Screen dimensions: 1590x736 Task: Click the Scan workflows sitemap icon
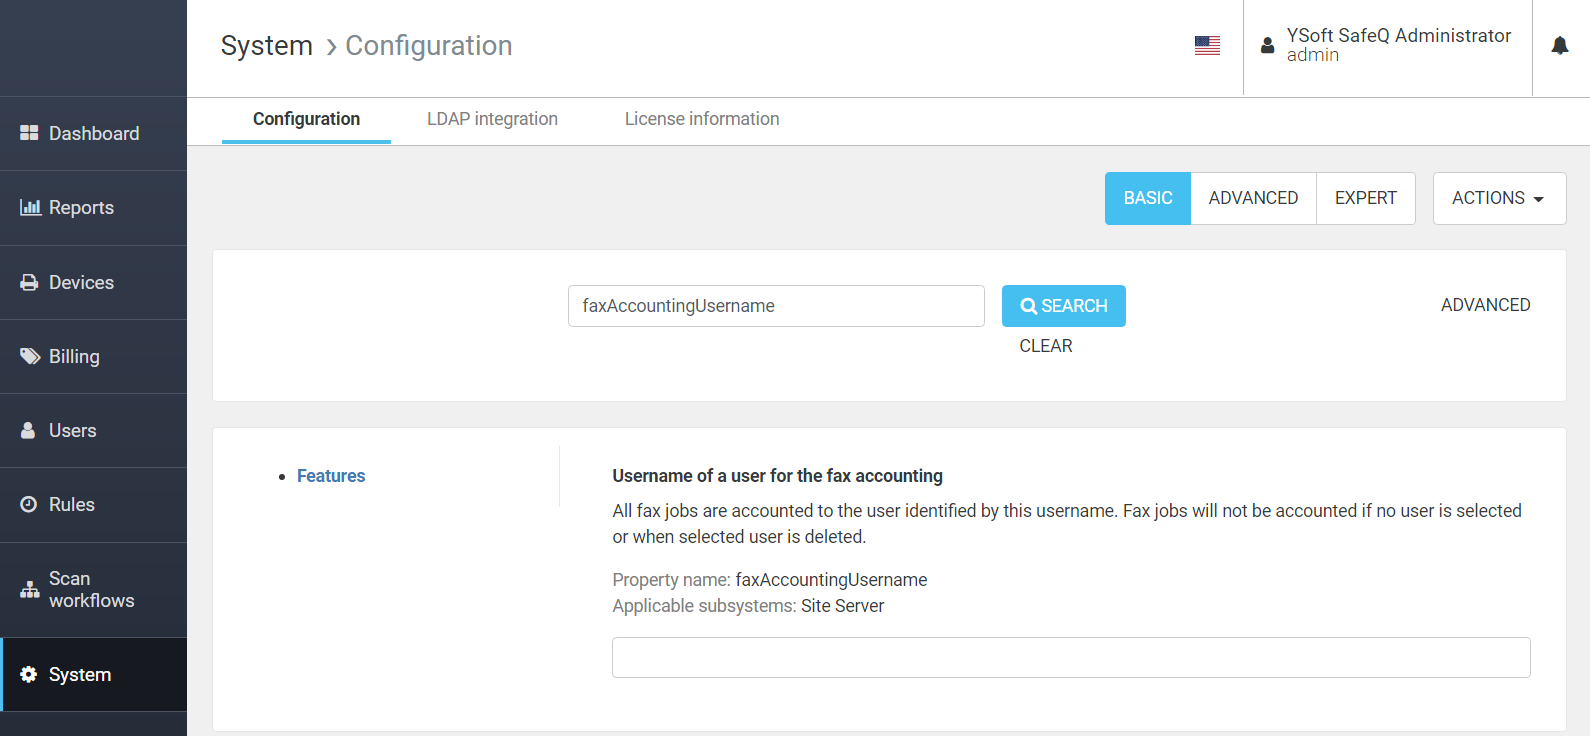30,590
